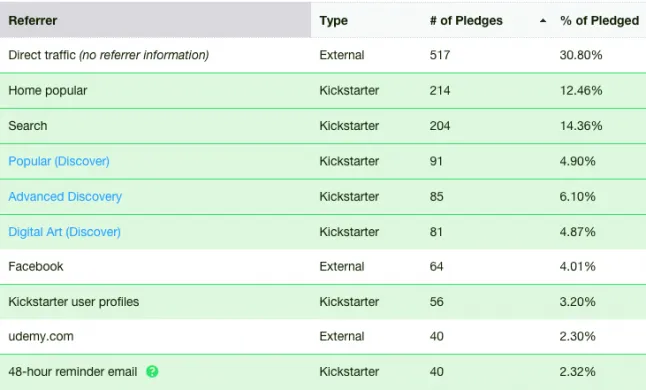646x390 pixels.
Task: Sort by the Referrer column header
Action: (33, 21)
